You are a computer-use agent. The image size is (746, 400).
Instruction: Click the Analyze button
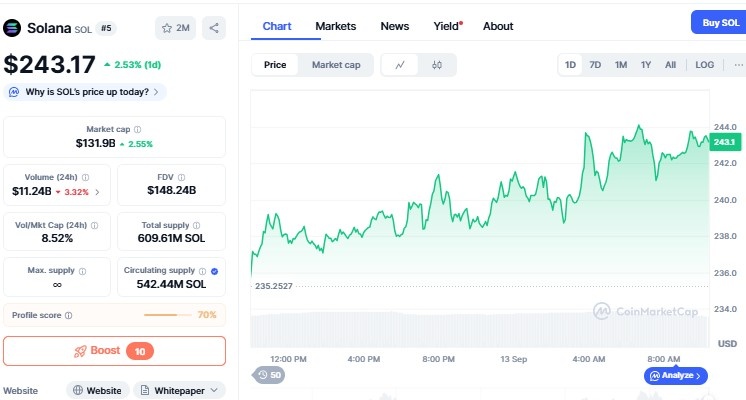pos(676,376)
